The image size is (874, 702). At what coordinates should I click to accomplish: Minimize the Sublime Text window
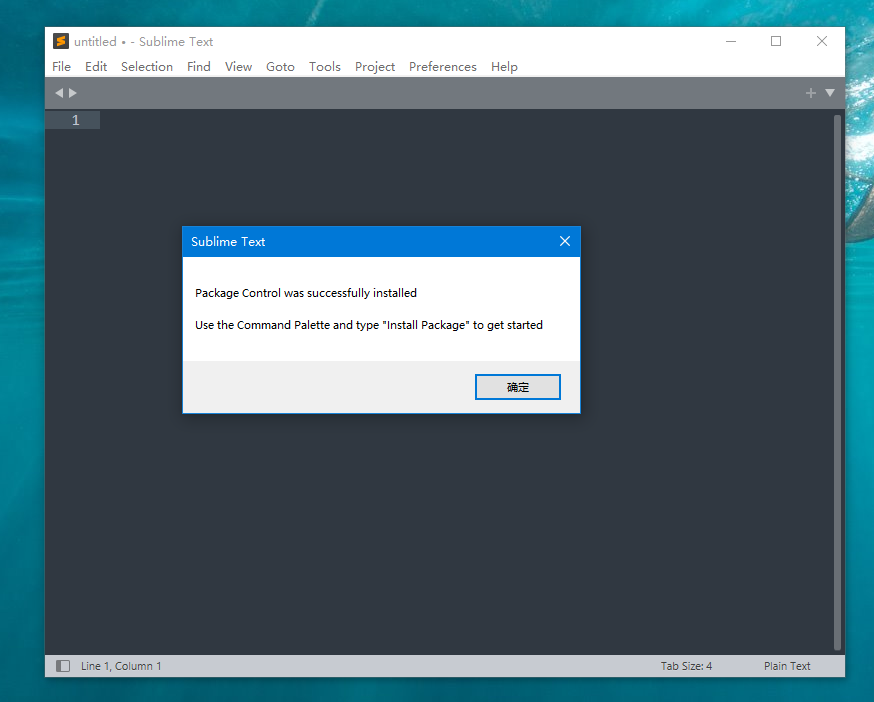click(x=731, y=41)
